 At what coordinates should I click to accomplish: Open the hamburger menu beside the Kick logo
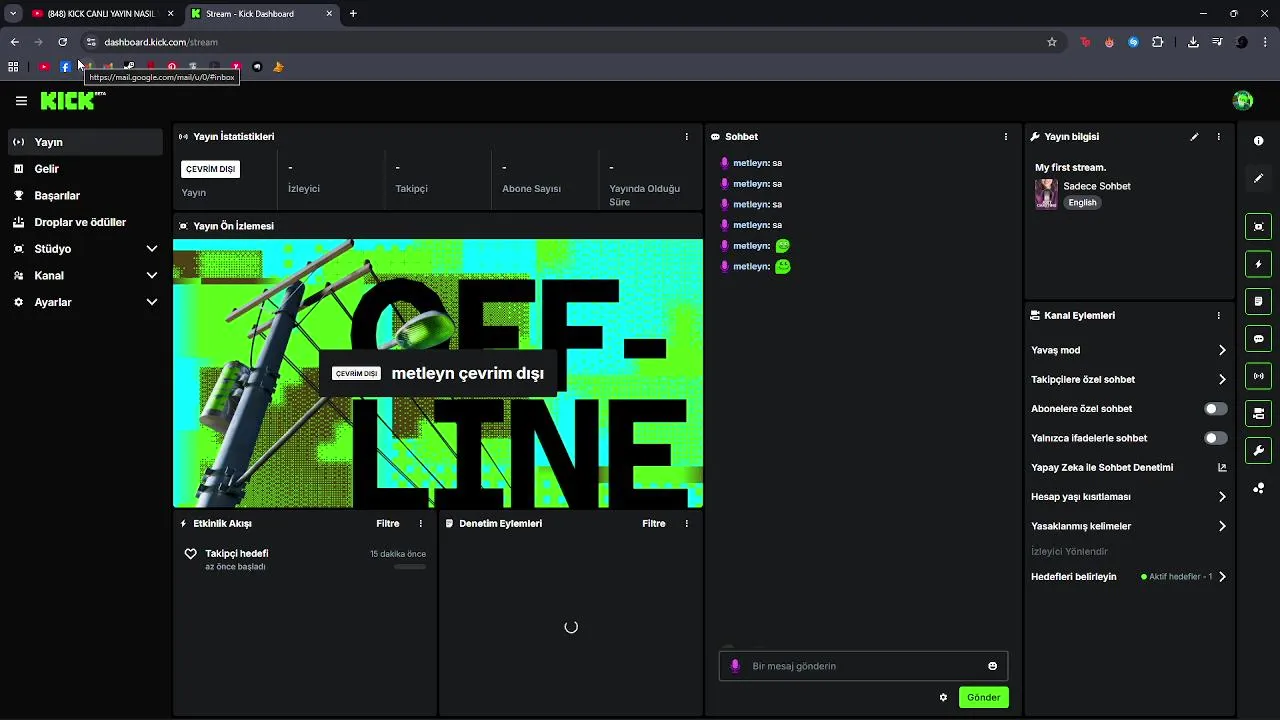(x=21, y=101)
